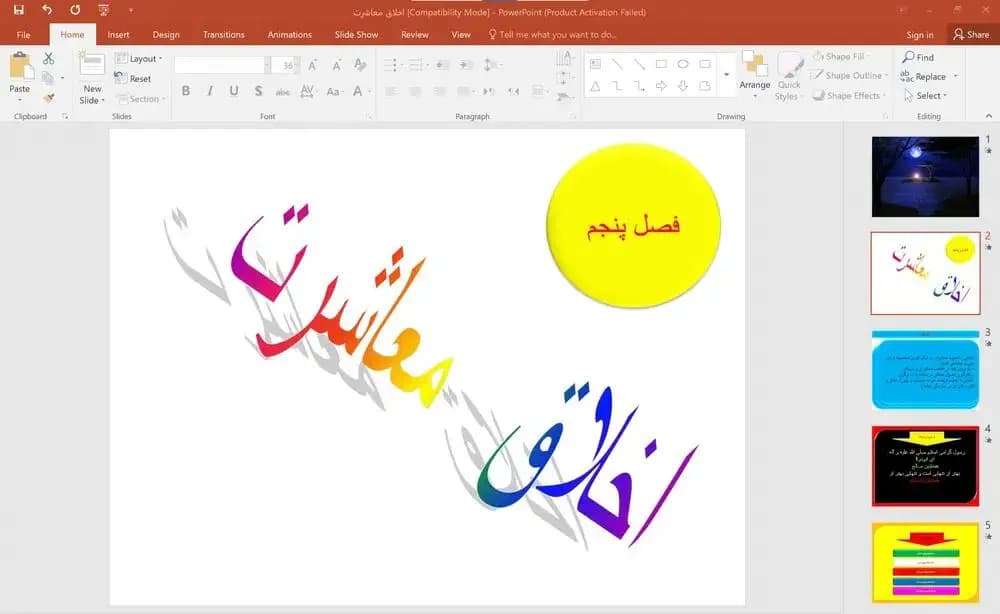
Task: Decrease font size with the smaller A
Action: point(337,65)
